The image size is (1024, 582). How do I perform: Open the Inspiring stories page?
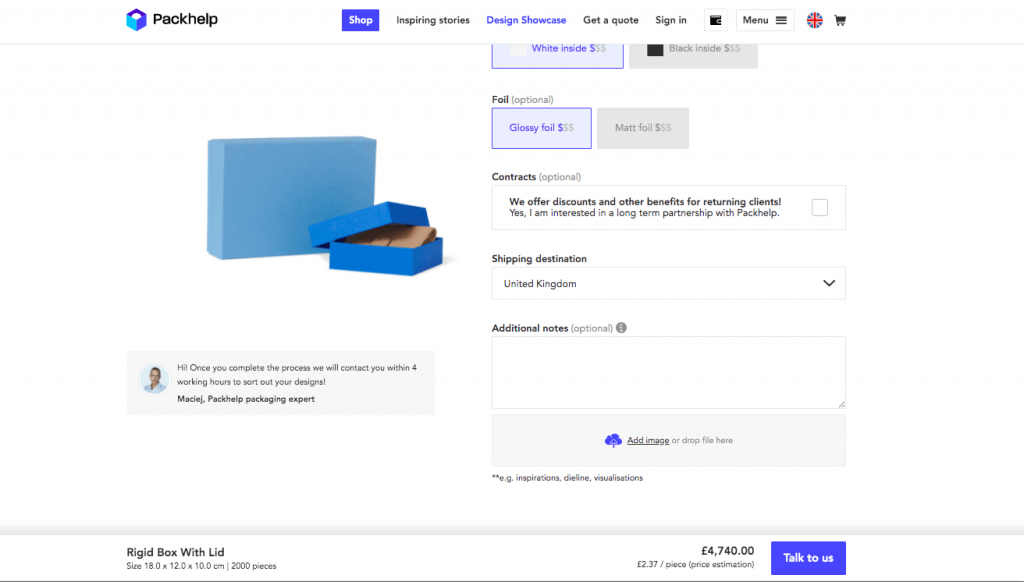click(x=432, y=19)
